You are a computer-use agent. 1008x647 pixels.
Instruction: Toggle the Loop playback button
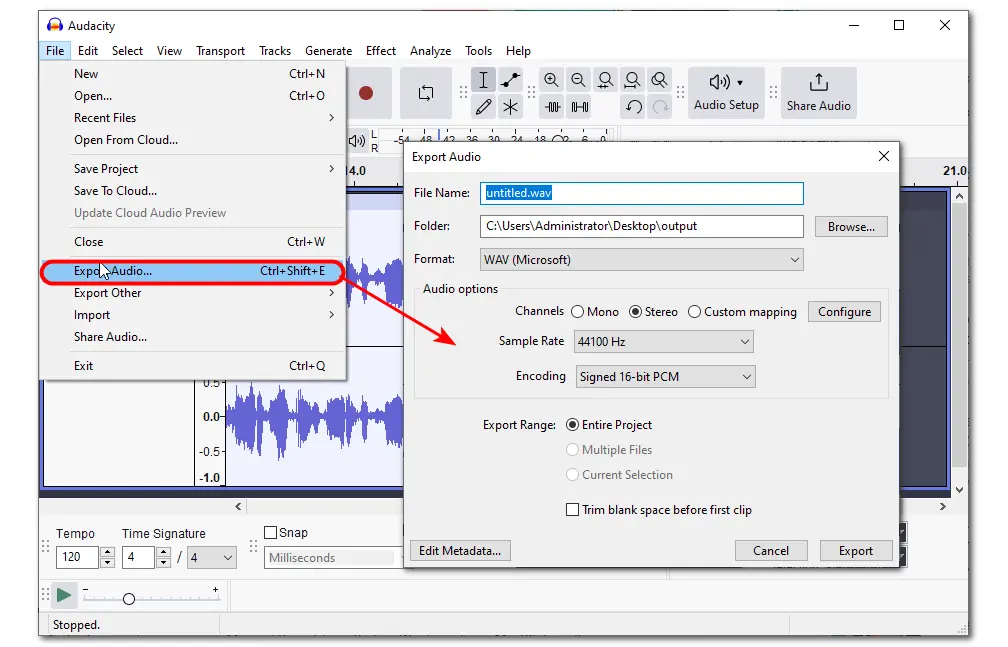(x=426, y=93)
